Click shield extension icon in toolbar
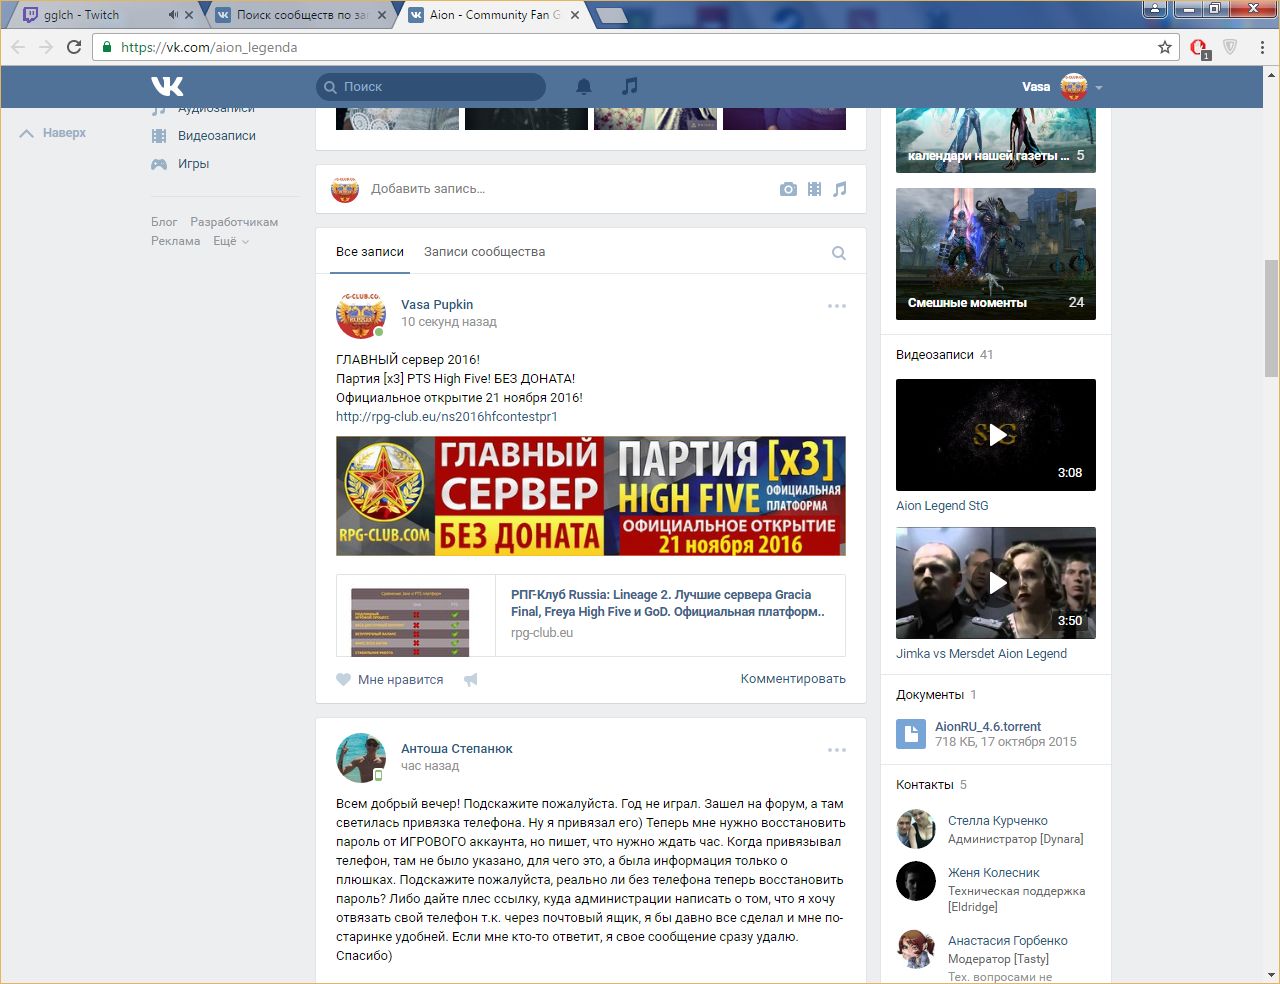This screenshot has height=984, width=1280. (1230, 47)
